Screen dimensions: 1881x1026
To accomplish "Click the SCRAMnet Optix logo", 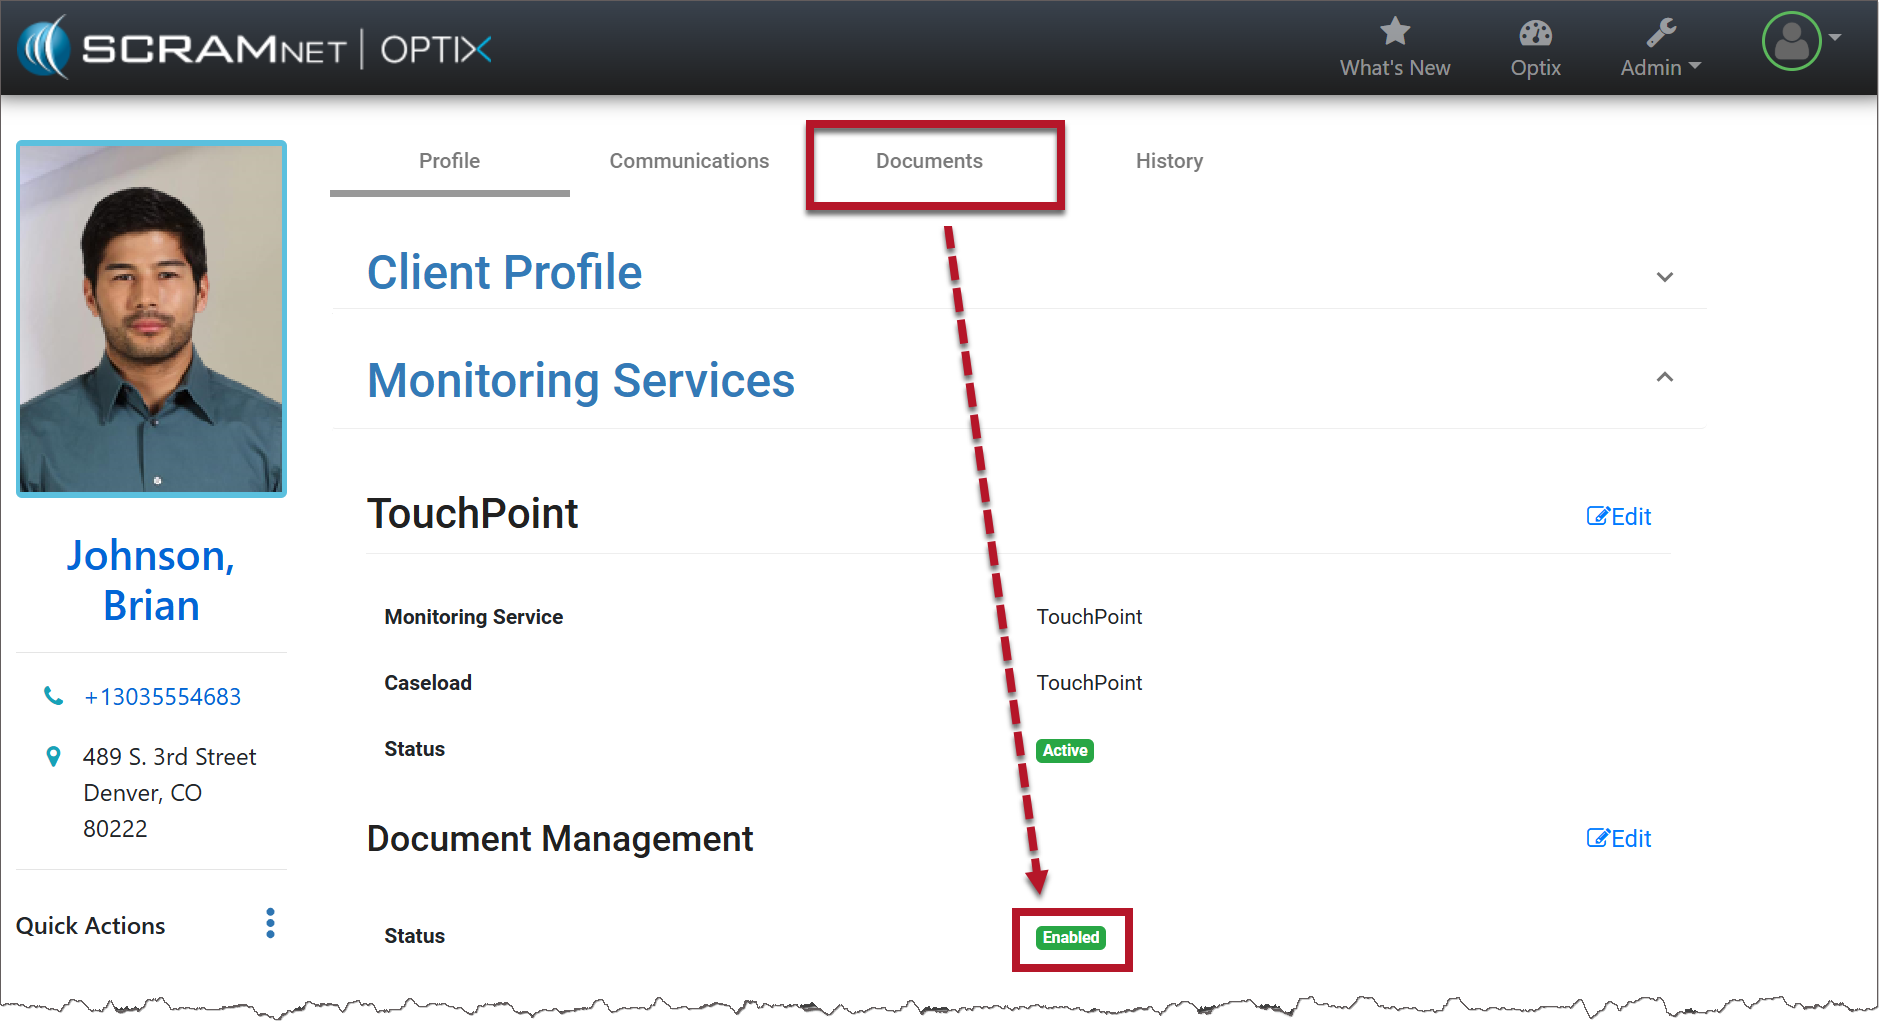I will point(255,48).
